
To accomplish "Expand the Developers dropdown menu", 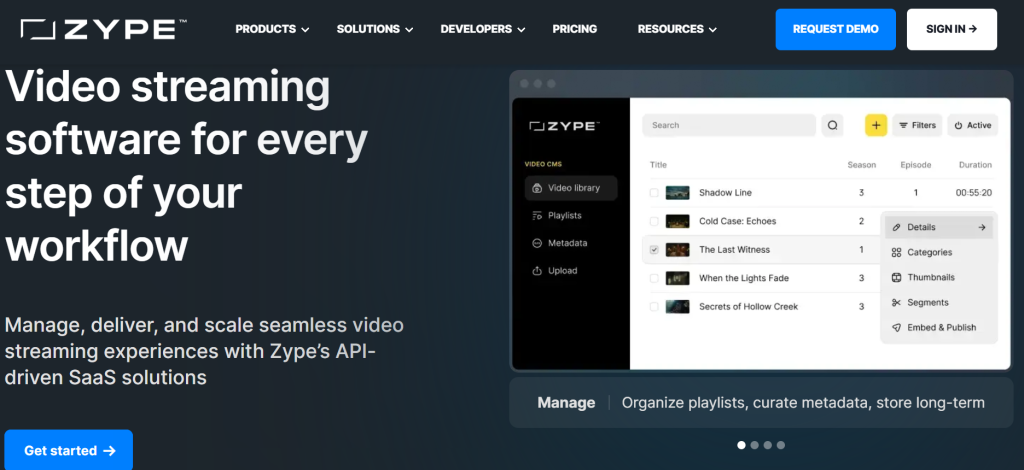I will pyautogui.click(x=483, y=29).
